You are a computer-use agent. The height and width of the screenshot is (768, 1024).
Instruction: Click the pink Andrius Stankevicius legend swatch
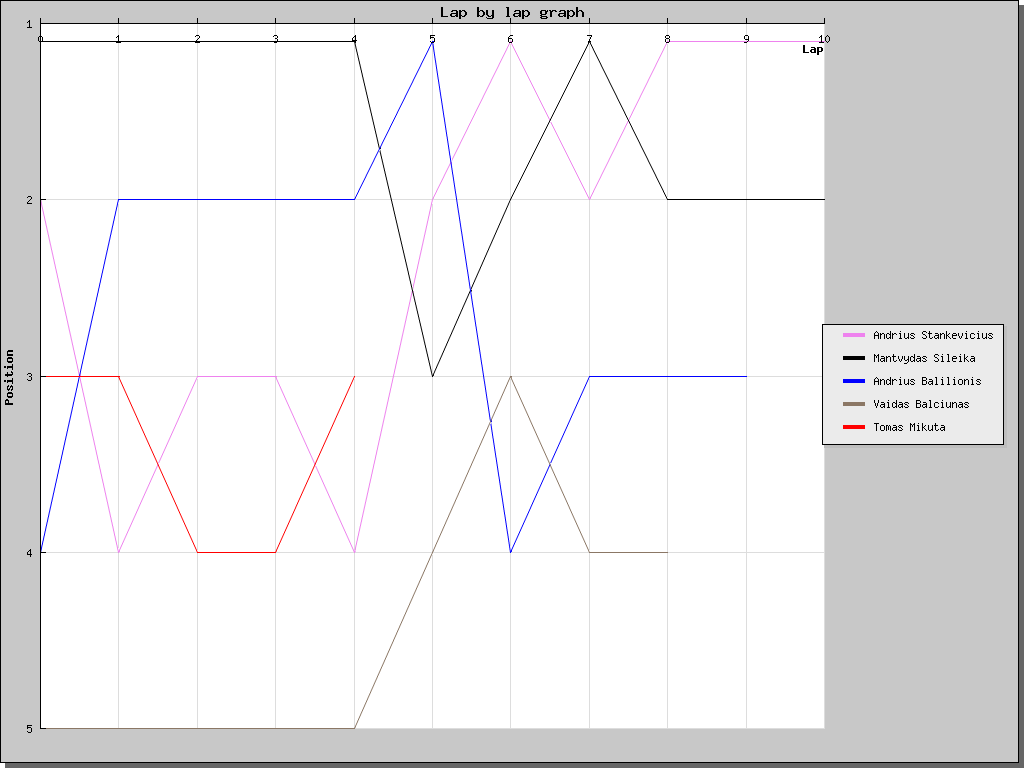(854, 335)
